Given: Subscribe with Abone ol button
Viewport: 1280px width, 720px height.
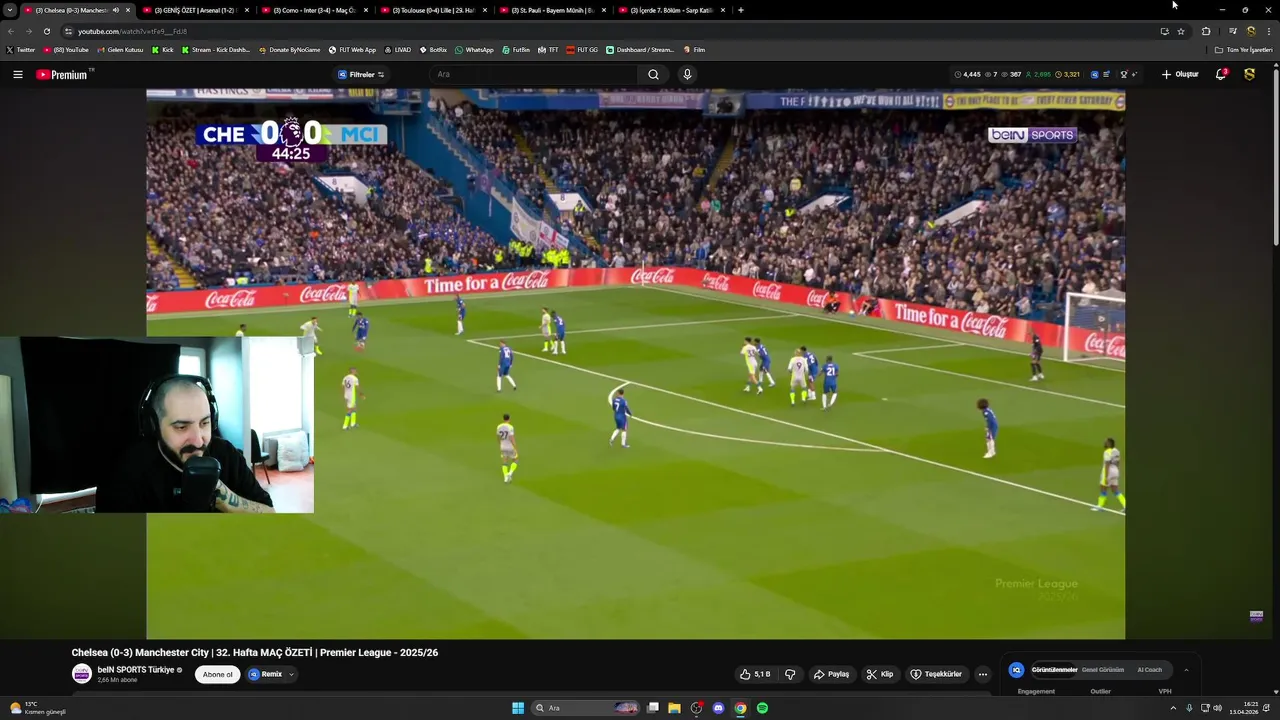Looking at the screenshot, I should click(x=218, y=674).
